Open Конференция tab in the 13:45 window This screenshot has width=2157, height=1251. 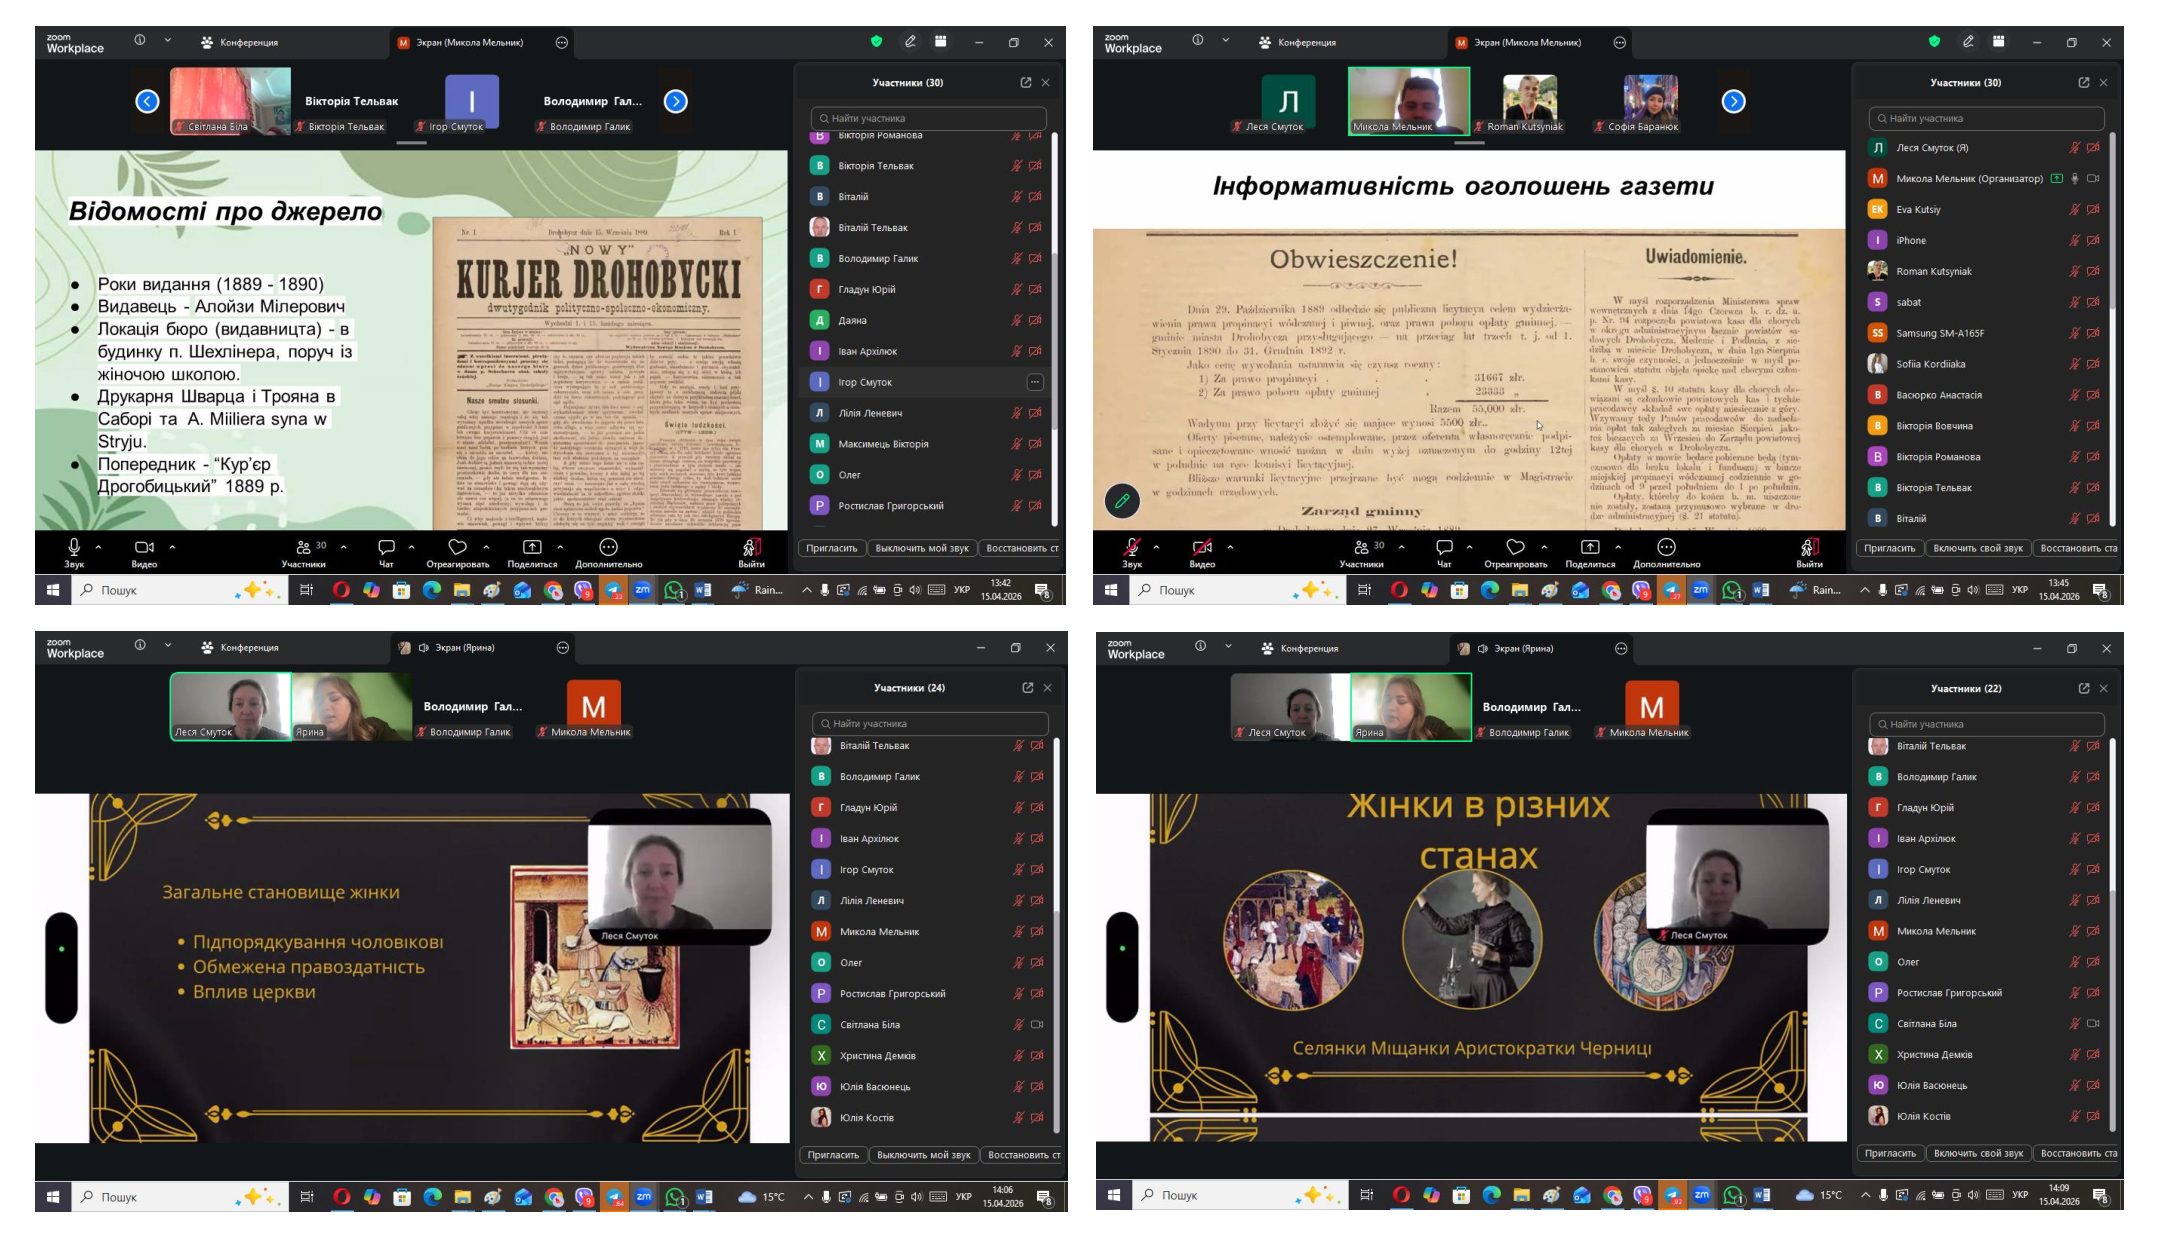pos(1298,43)
